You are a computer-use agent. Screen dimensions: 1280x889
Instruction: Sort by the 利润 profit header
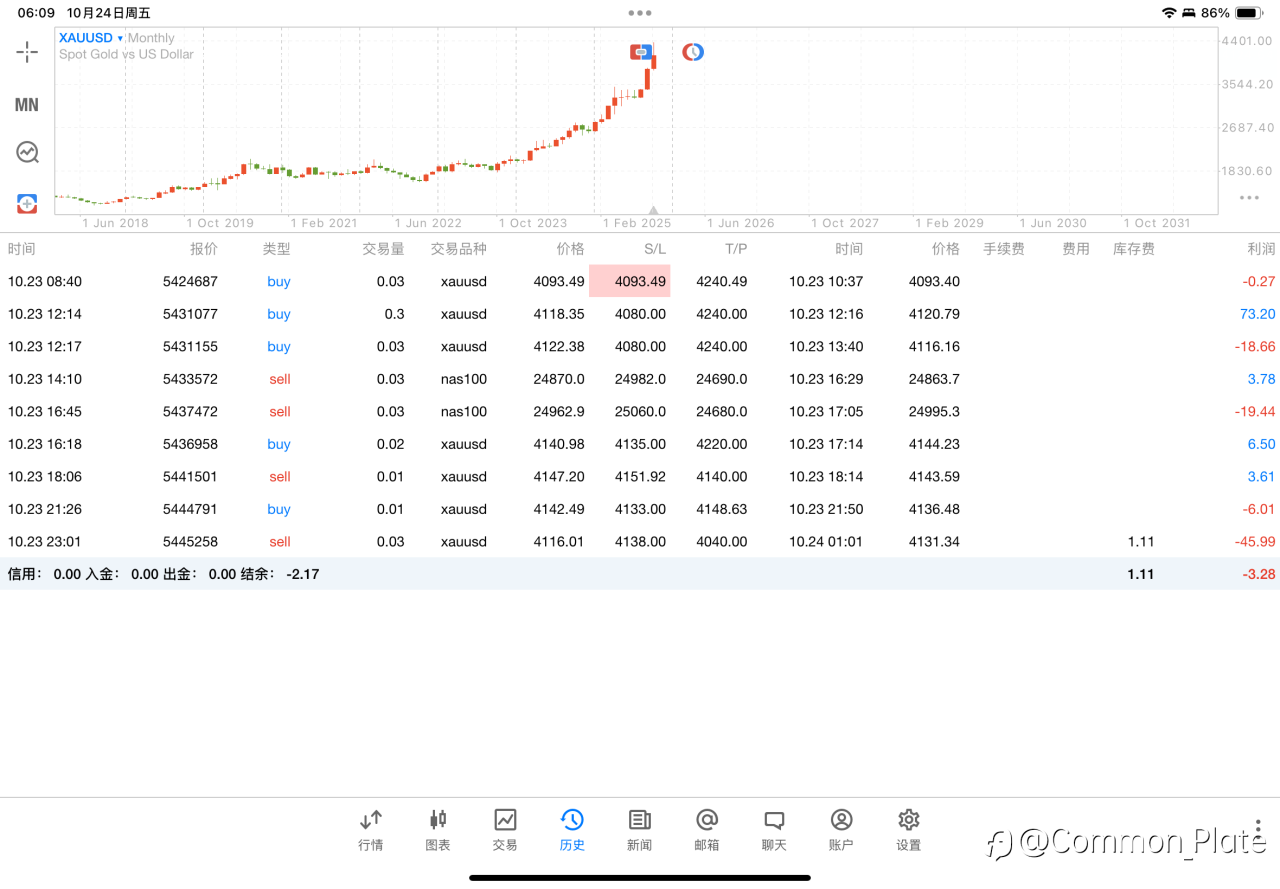(x=1261, y=249)
